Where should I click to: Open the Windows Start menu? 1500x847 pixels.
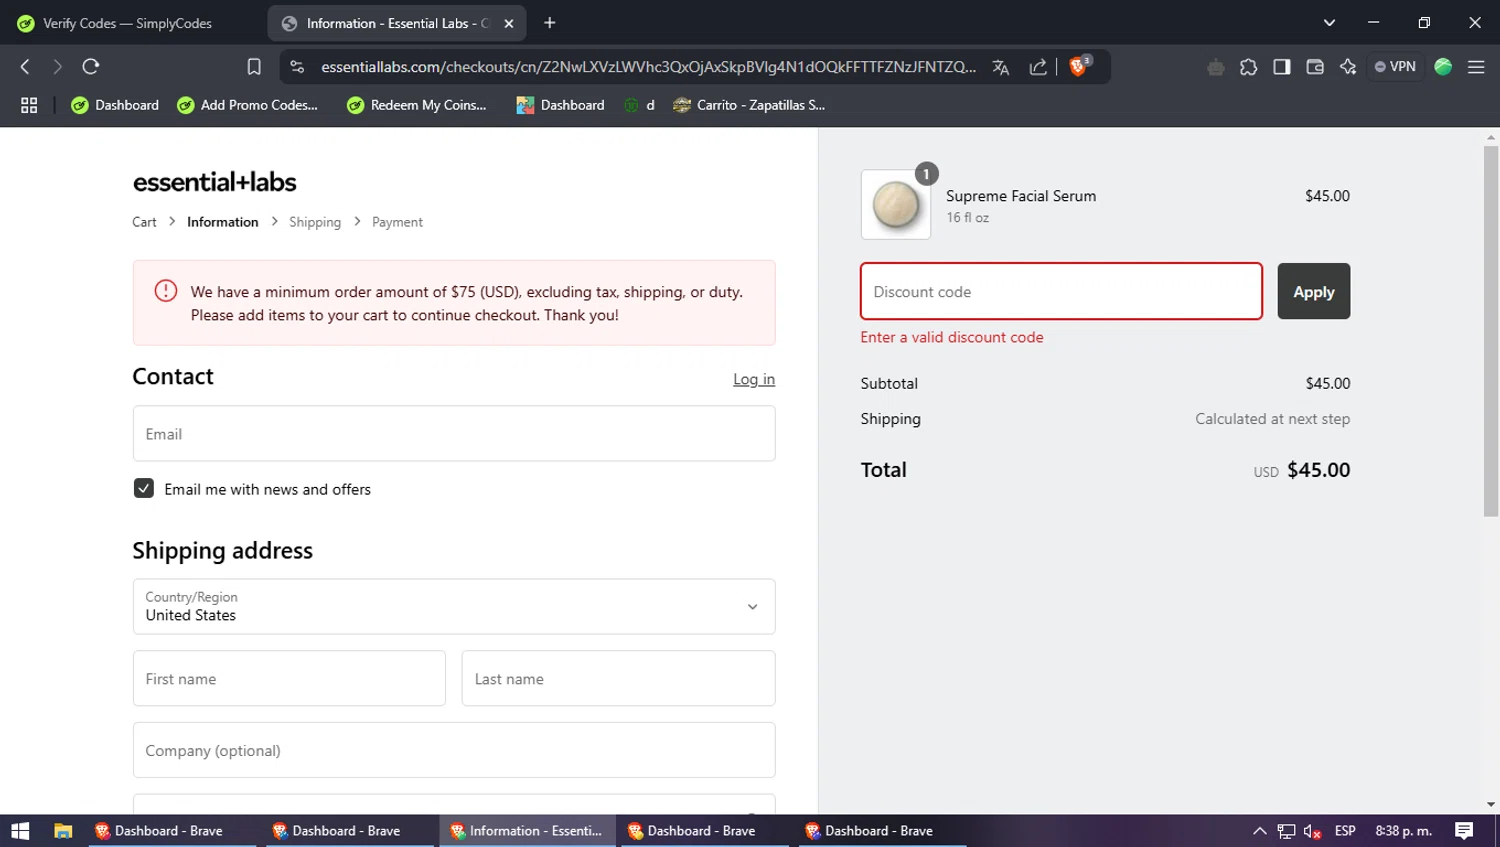click(x=20, y=831)
